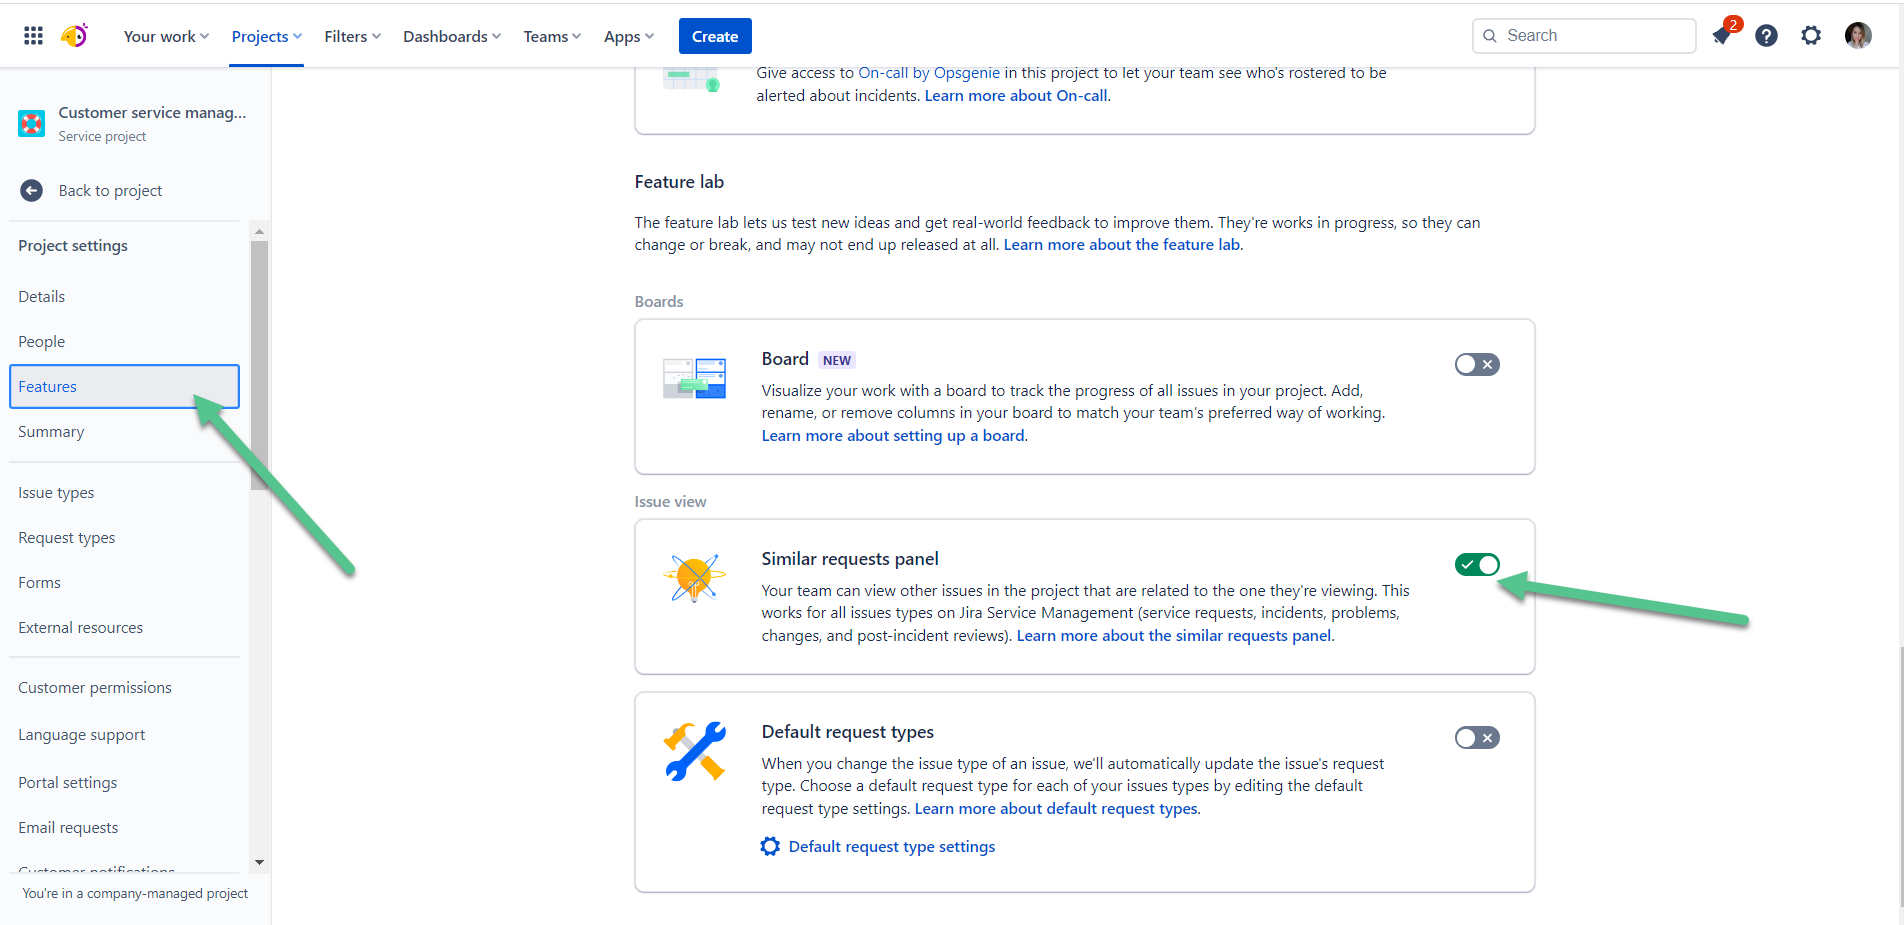Focus the Search input field
The height and width of the screenshot is (925, 1904).
1584,36
